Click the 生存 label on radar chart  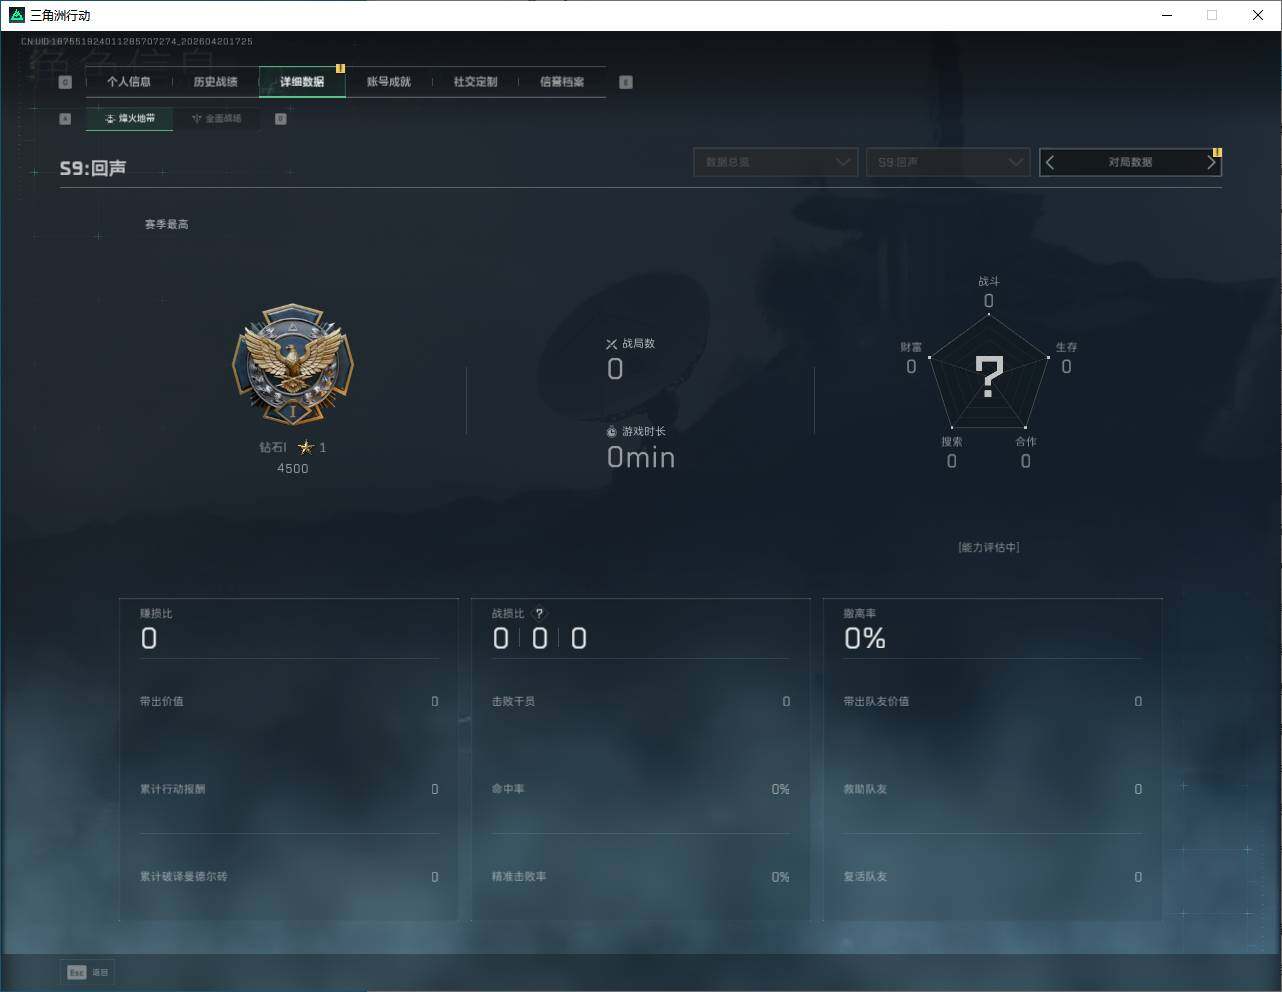point(1067,347)
